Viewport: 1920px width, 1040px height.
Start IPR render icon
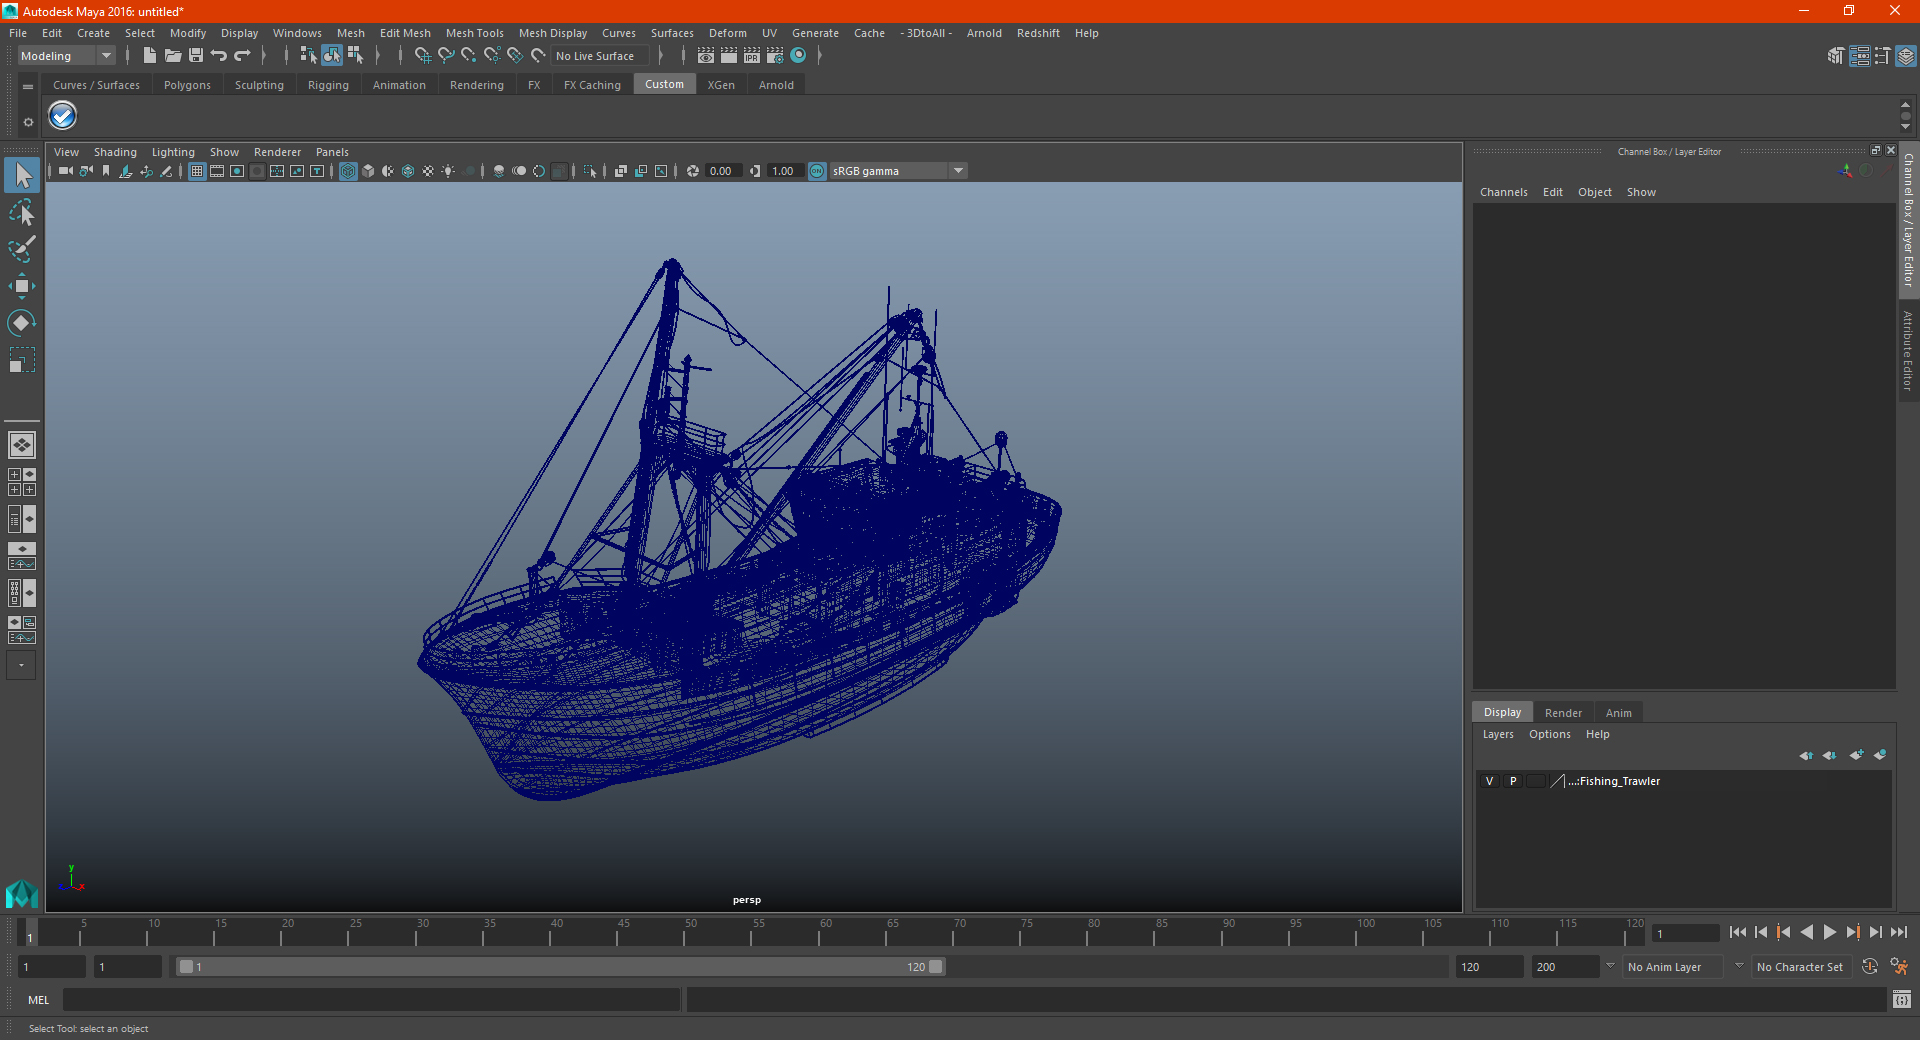point(752,56)
